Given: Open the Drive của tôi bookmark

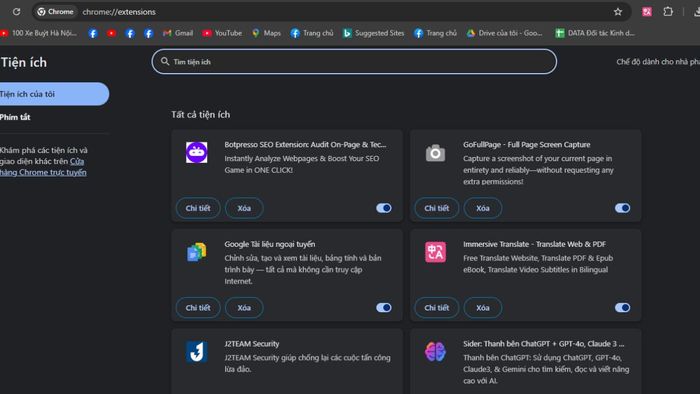Looking at the screenshot, I should pos(504,33).
